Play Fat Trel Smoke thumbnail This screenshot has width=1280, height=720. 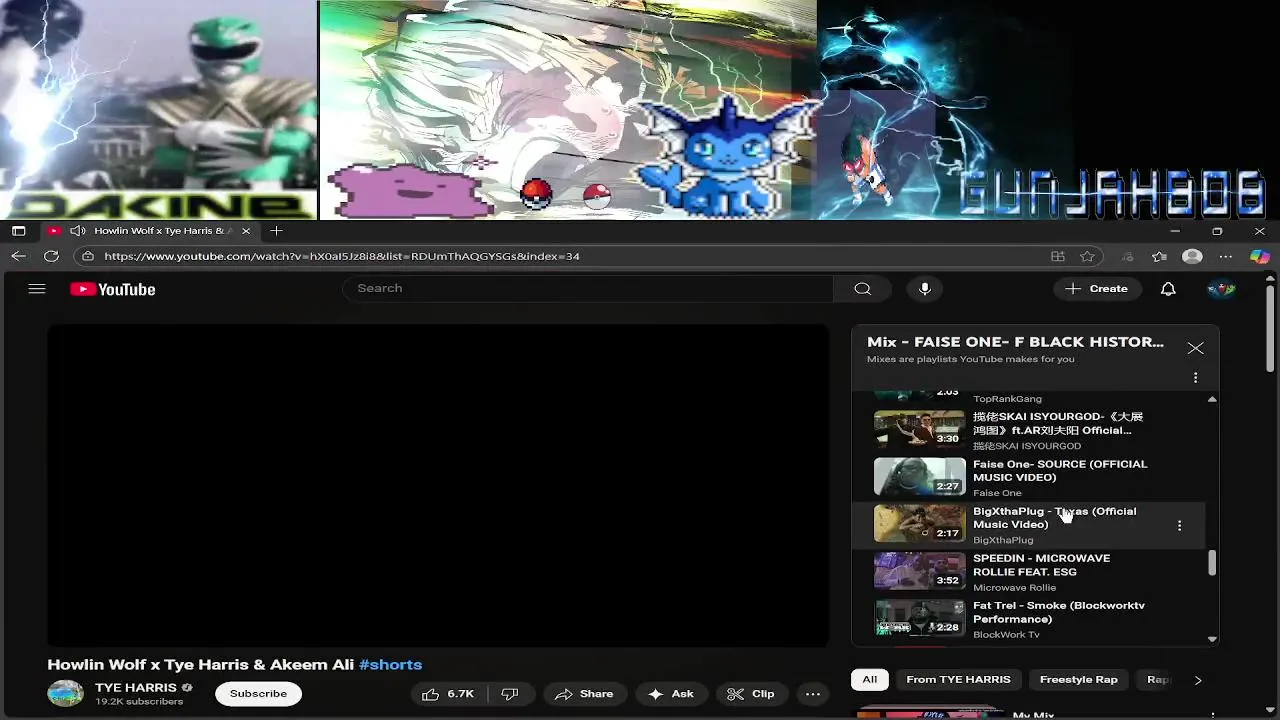pyautogui.click(x=919, y=618)
